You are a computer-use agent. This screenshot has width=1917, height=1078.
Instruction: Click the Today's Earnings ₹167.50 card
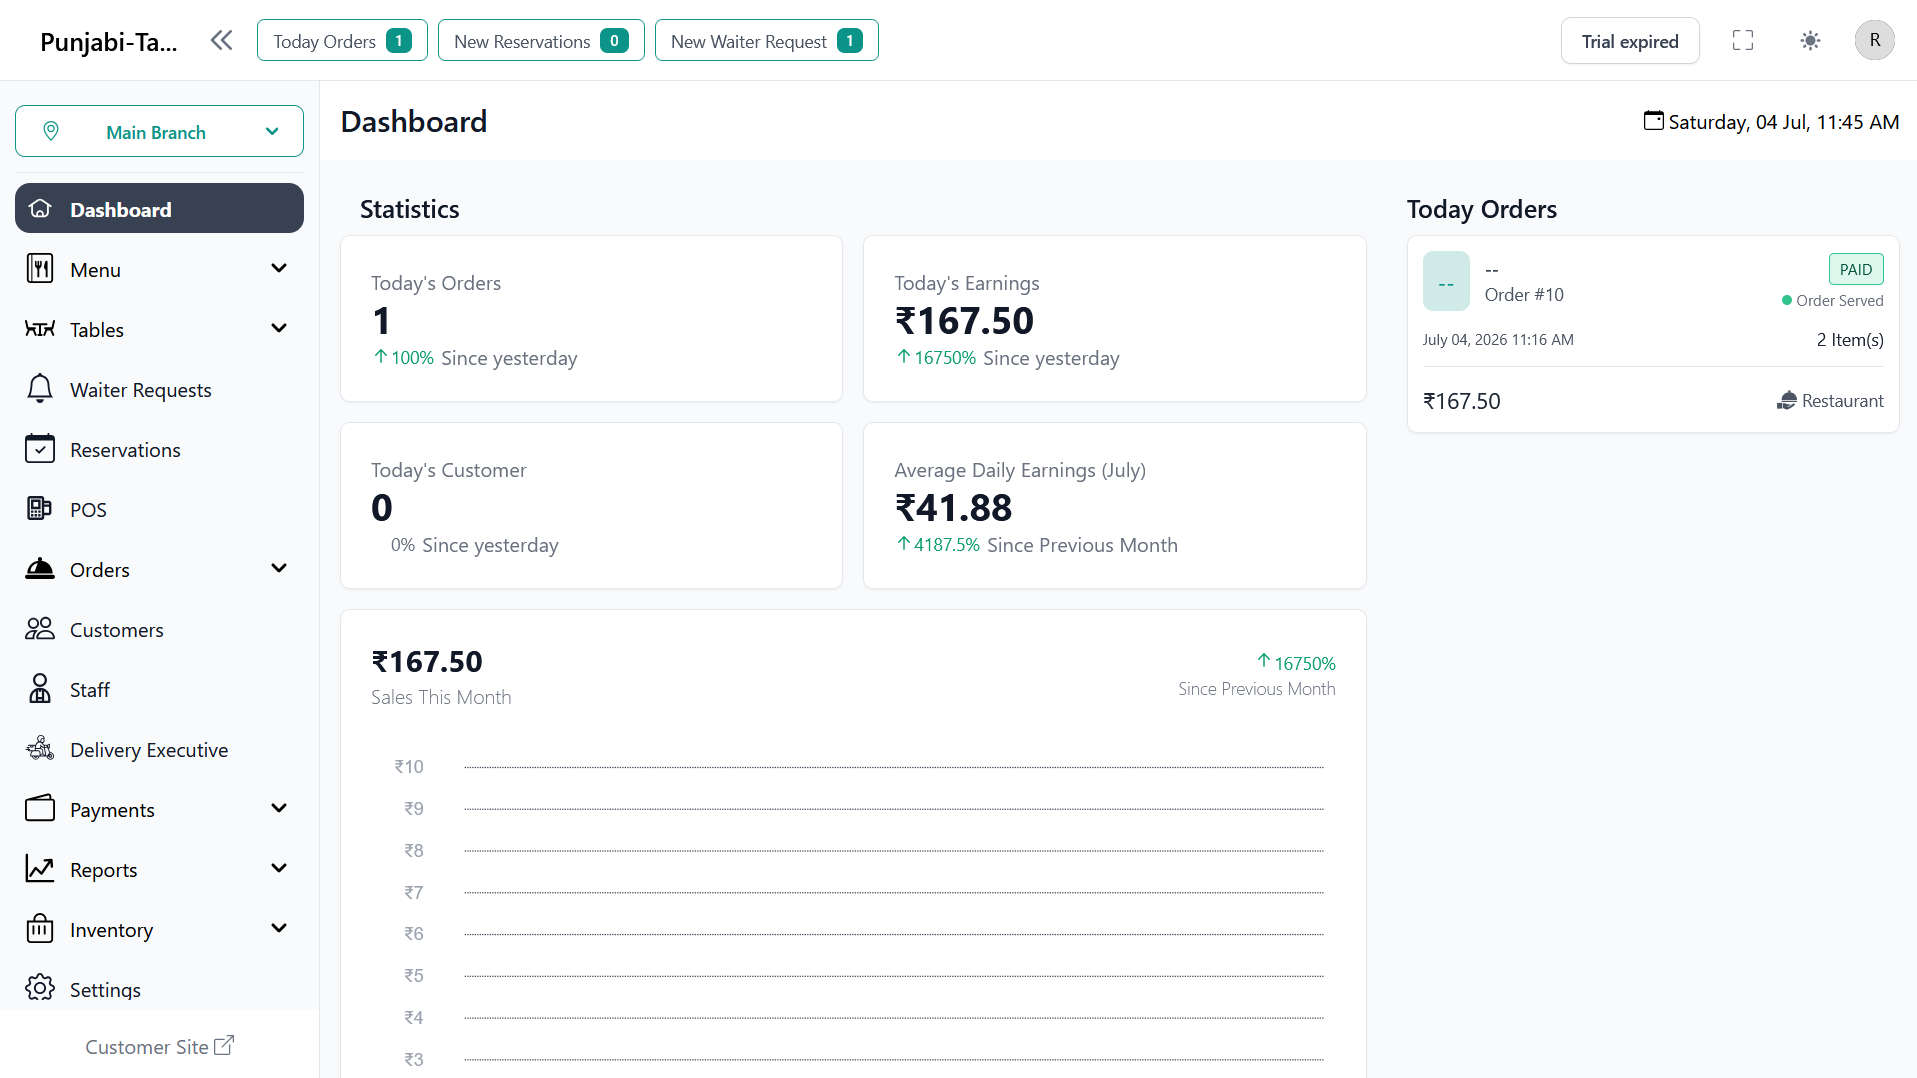1115,319
